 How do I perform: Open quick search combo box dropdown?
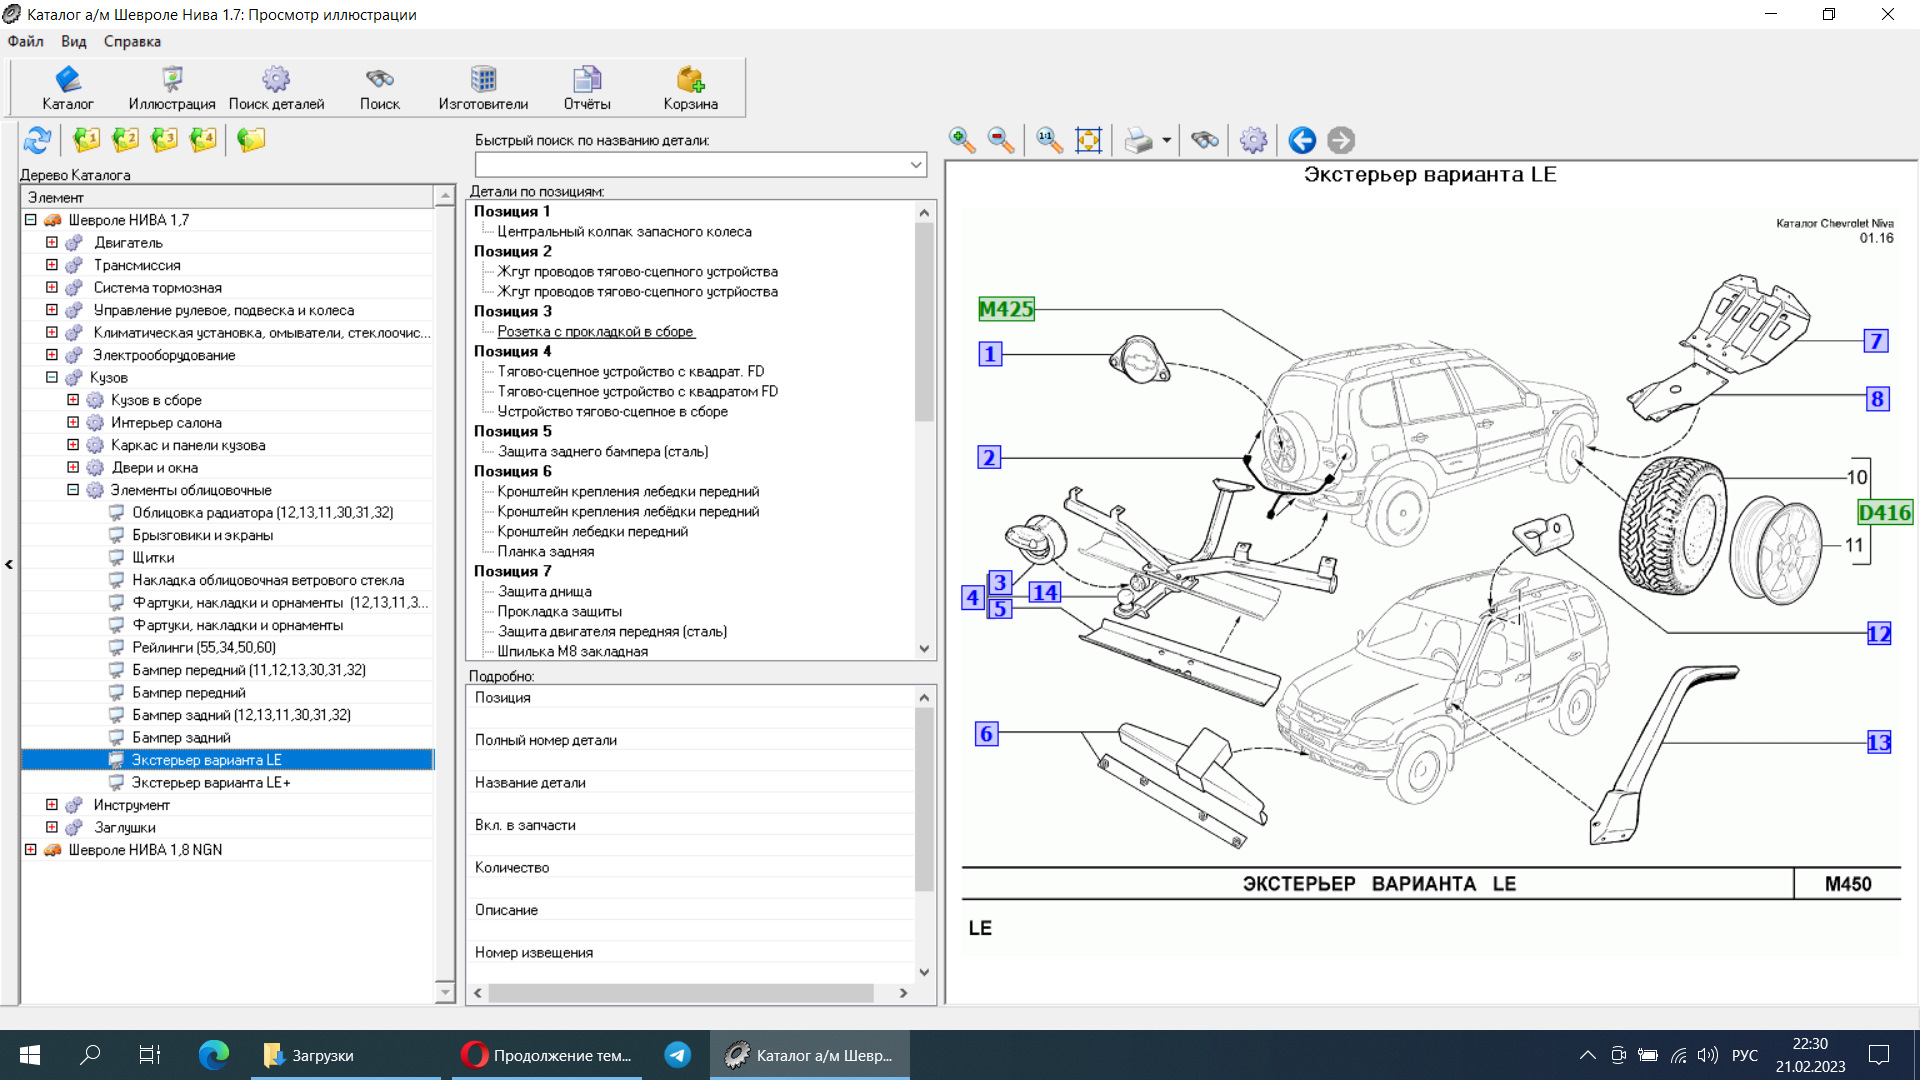tap(916, 164)
